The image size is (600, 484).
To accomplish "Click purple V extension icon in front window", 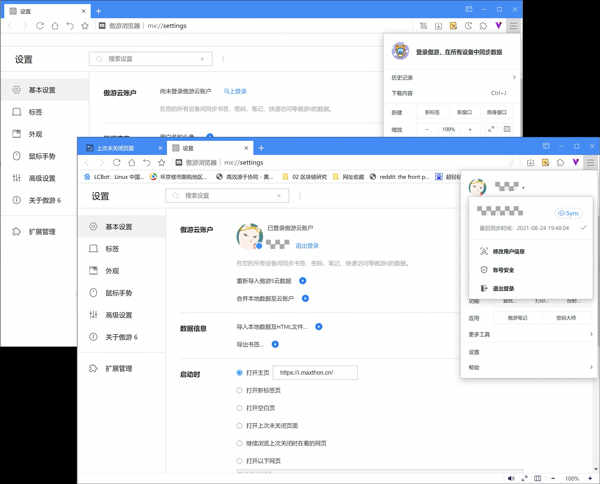I will 576,163.
